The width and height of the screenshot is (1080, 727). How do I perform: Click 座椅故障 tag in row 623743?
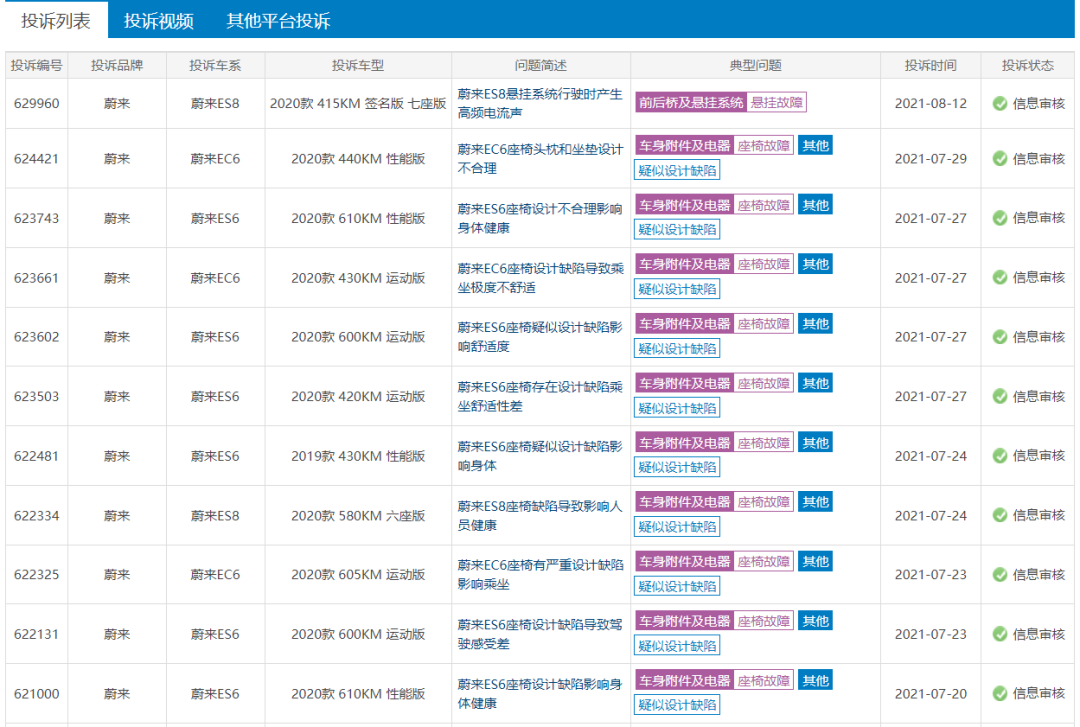[x=764, y=205]
